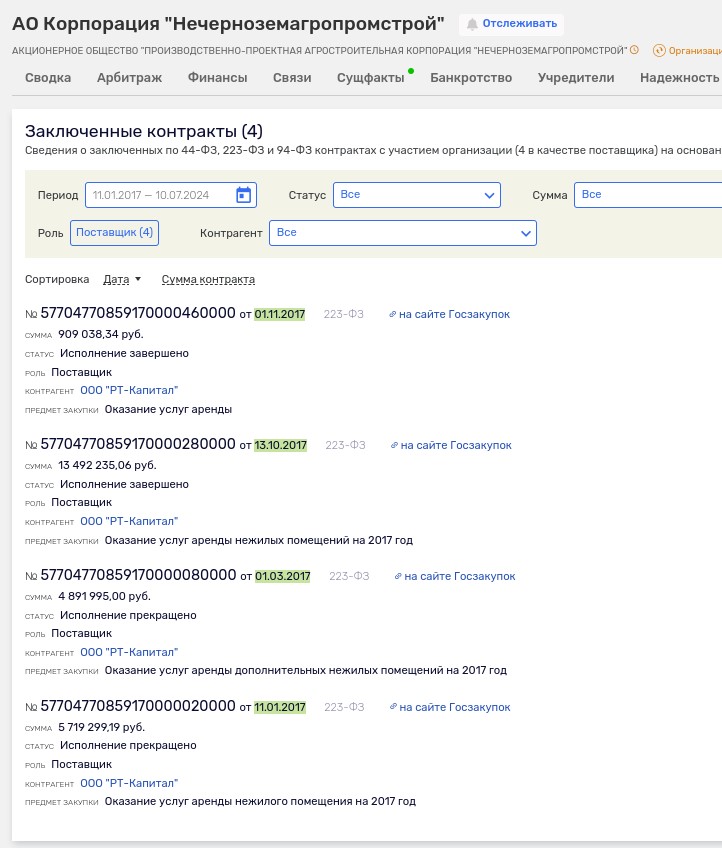Click the paperclip icon on the first Госзакупок link
This screenshot has height=848, width=722.
pos(391,313)
